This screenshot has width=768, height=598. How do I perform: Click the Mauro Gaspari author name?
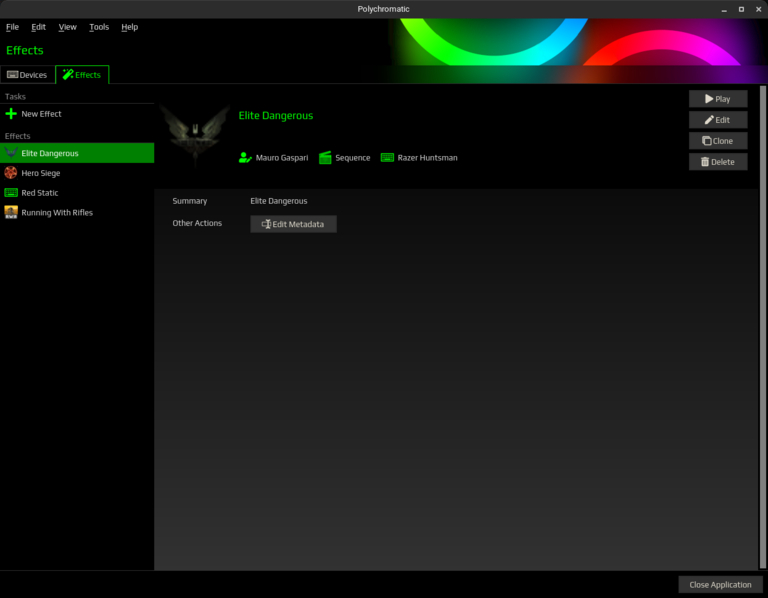(x=282, y=158)
